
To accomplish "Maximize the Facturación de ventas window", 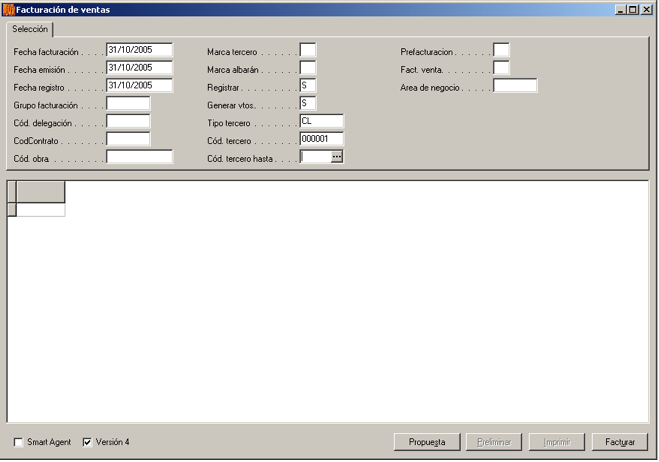I will (632, 9).
